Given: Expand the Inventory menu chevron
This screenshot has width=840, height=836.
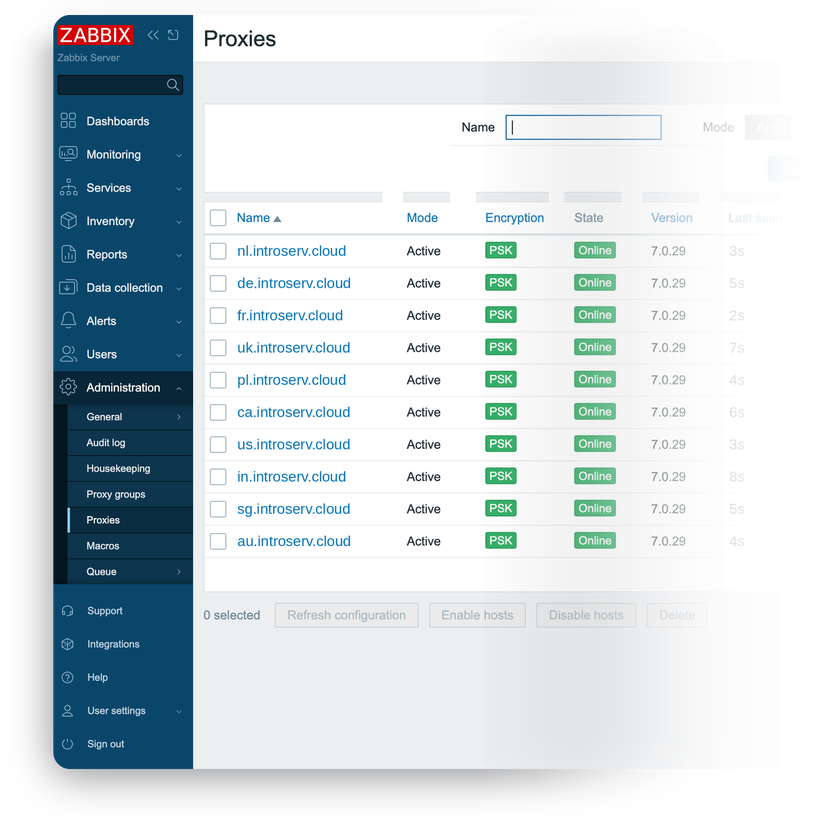Looking at the screenshot, I should coord(179,222).
